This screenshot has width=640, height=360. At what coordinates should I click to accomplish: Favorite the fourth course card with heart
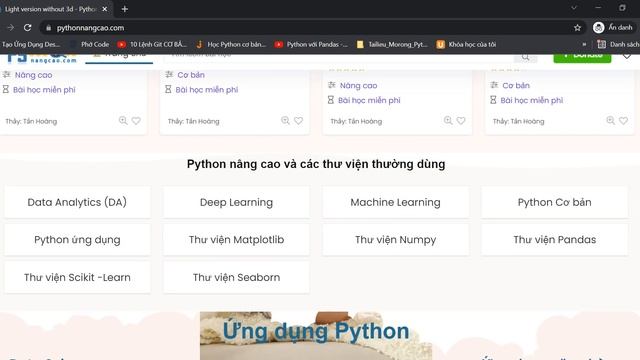tap(623, 120)
